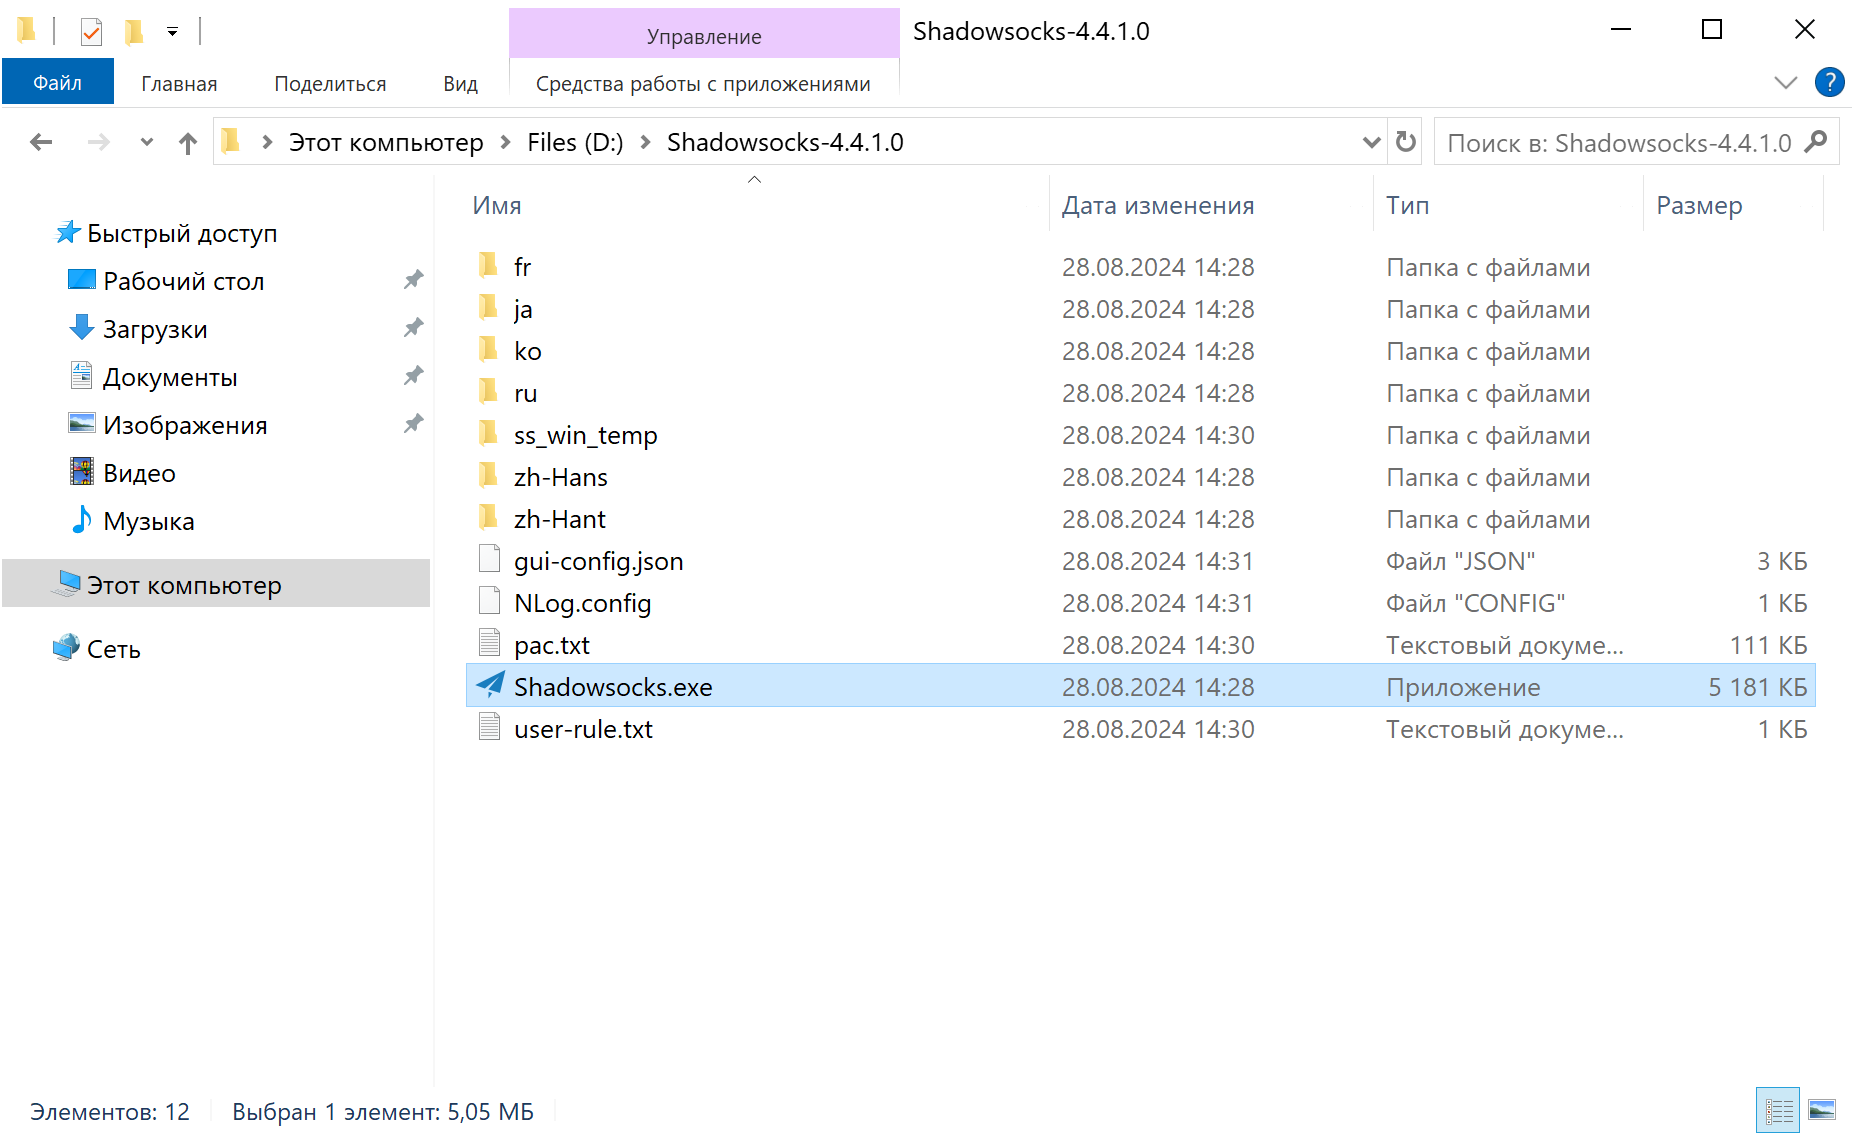Image resolution: width=1854 pixels, height=1135 pixels.
Task: Open recent locations dropdown arrow
Action: point(147,142)
